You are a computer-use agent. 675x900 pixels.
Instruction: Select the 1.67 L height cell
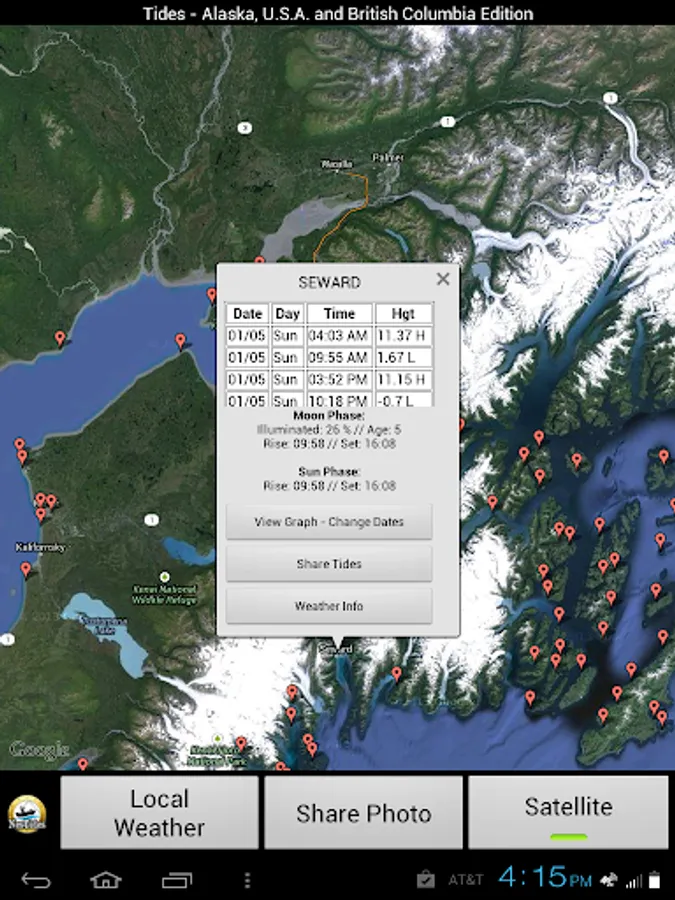coord(403,358)
